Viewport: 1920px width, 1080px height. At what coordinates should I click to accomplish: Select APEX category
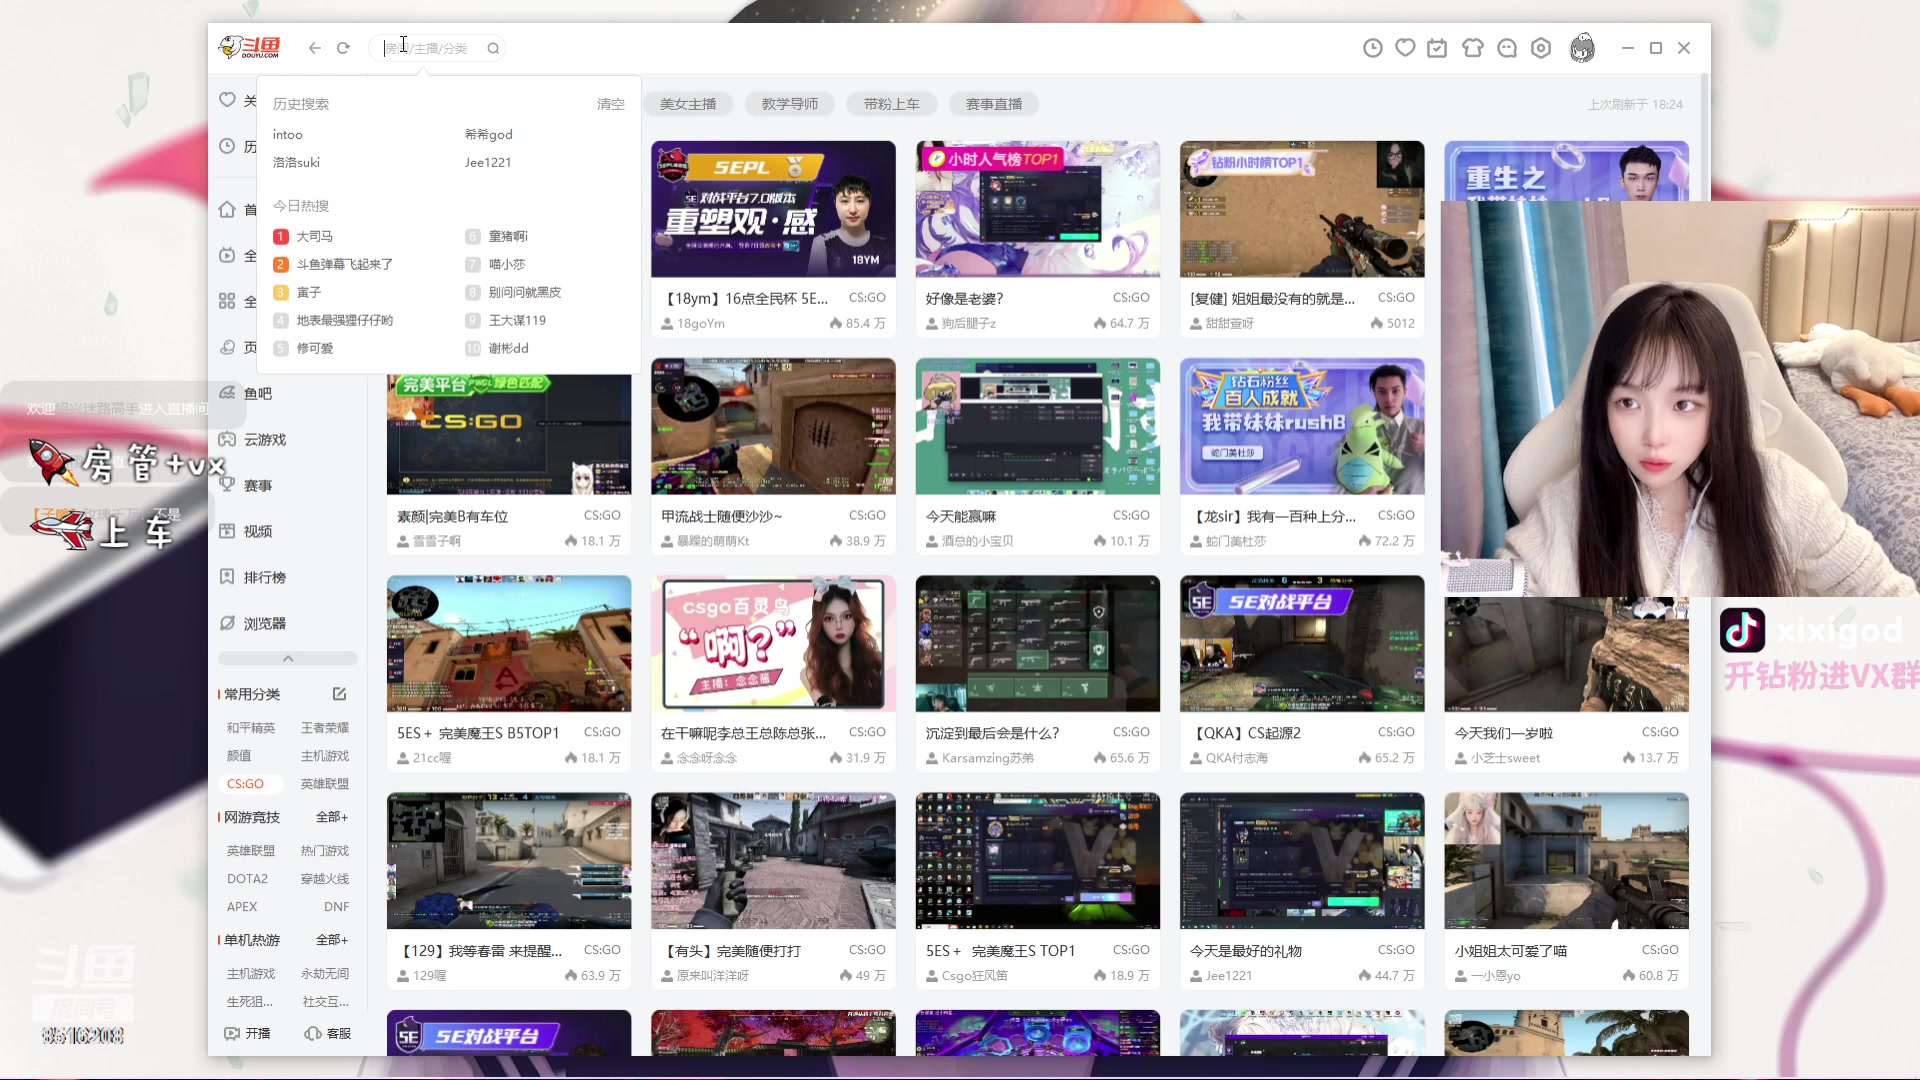pyautogui.click(x=242, y=907)
